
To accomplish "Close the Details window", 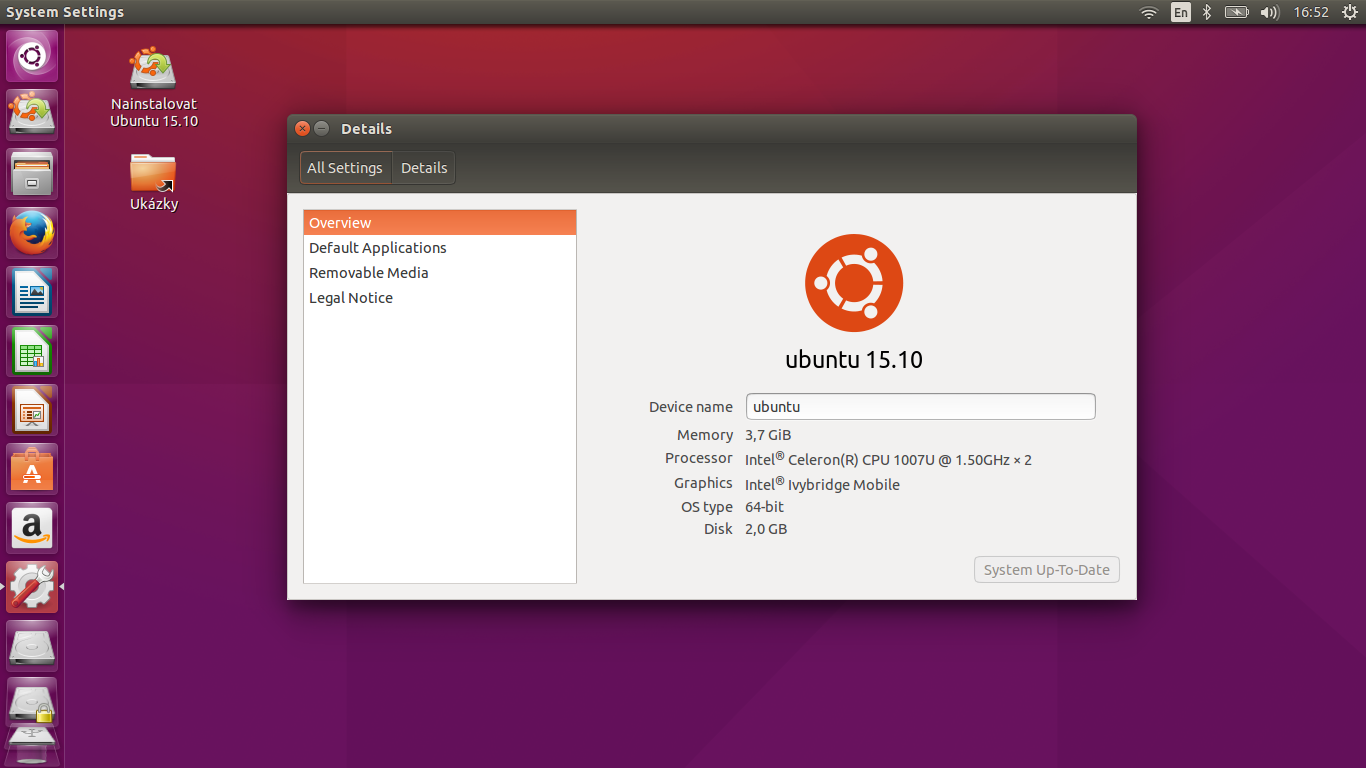I will click(302, 129).
